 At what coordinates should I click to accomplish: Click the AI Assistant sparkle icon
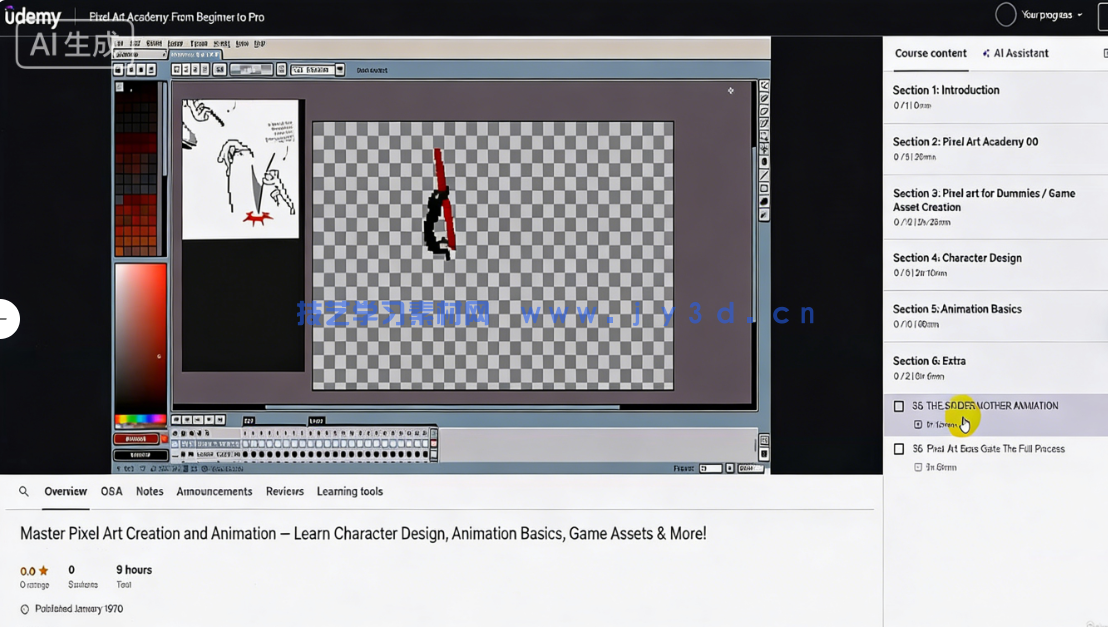click(986, 54)
